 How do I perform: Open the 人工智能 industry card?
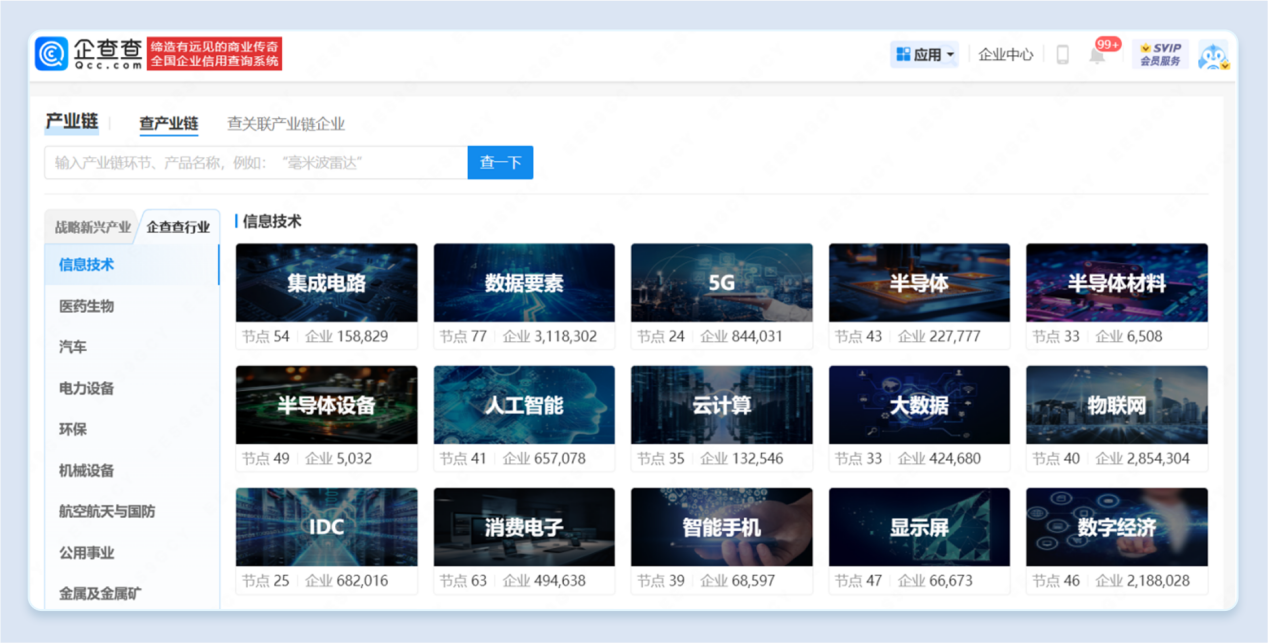click(523, 405)
